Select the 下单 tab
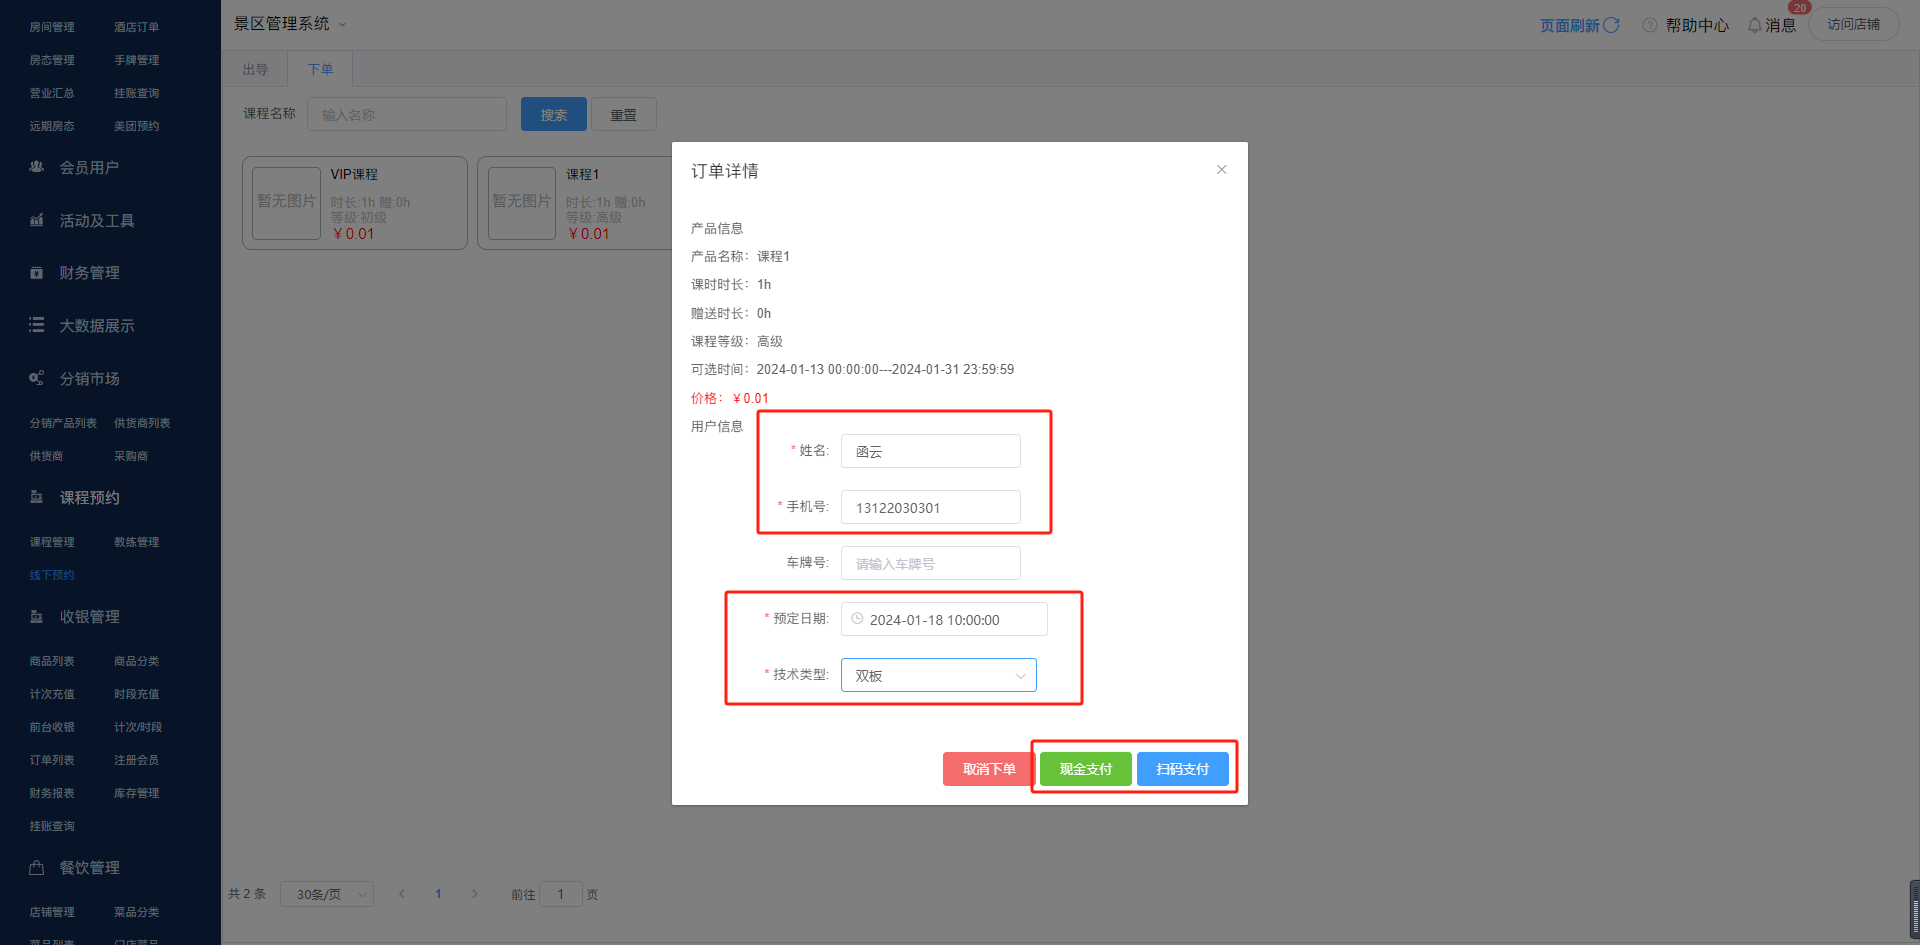 (320, 69)
